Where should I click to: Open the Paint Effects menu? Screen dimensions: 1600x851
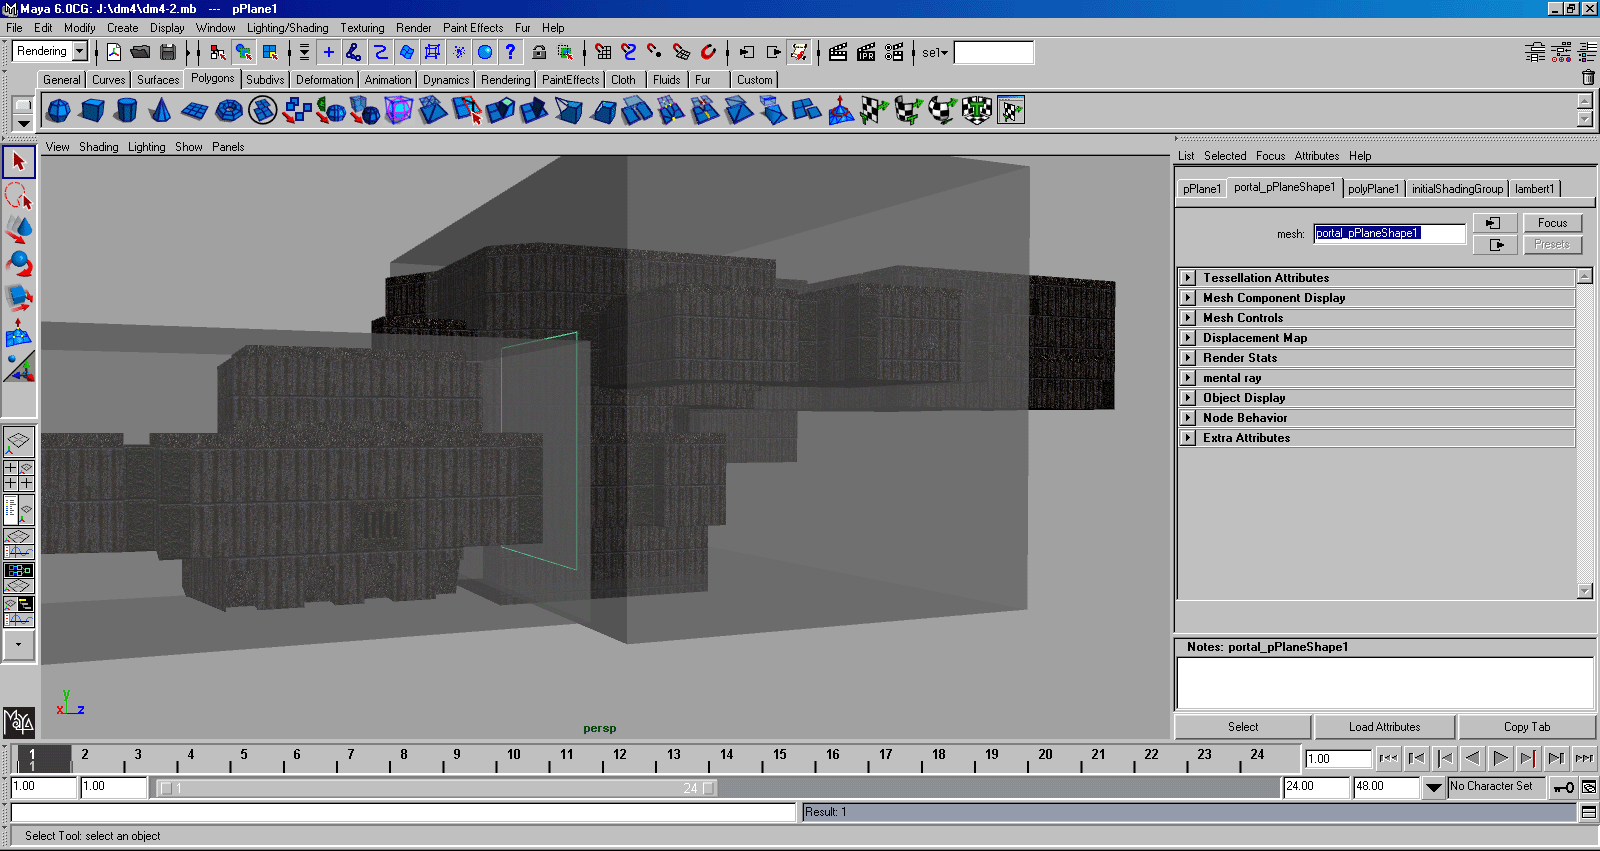[473, 28]
